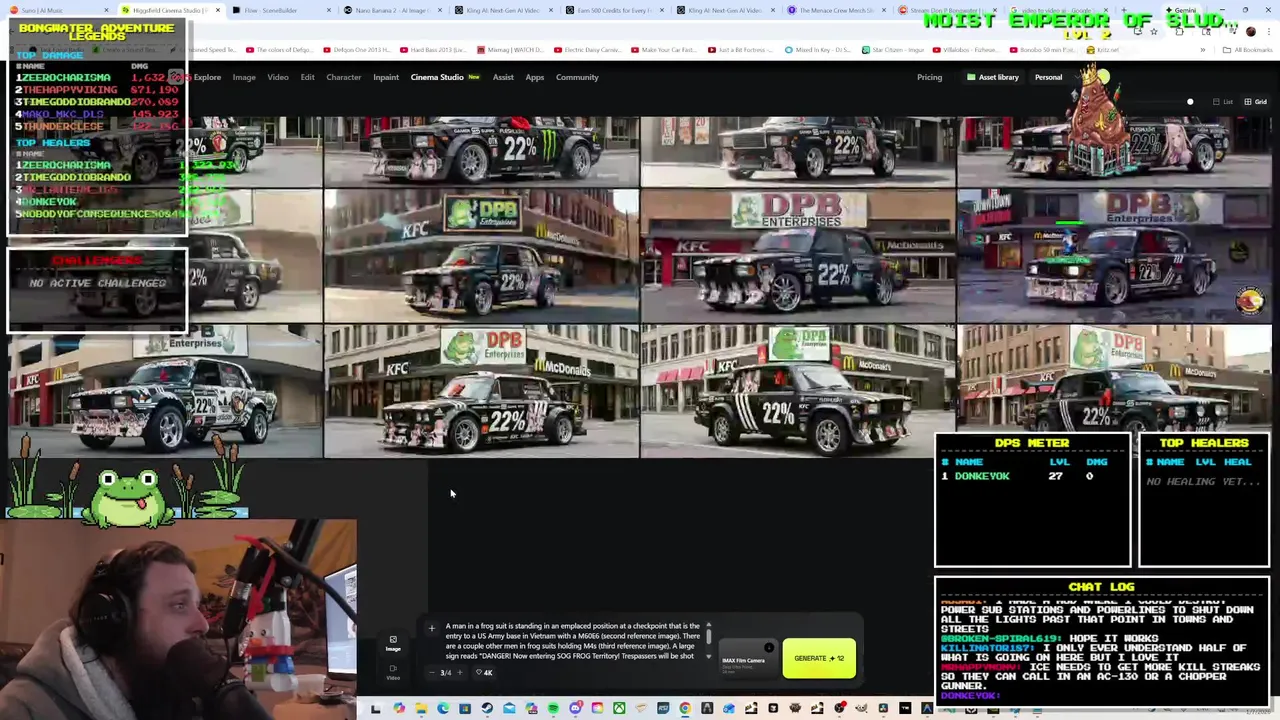Screen dimensions: 1280x720
Task: Open the Edit nav item
Action: [307, 77]
